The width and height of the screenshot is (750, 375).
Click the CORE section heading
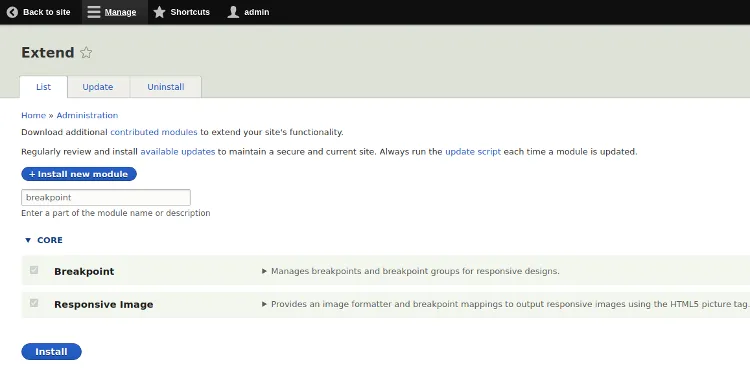click(x=50, y=240)
